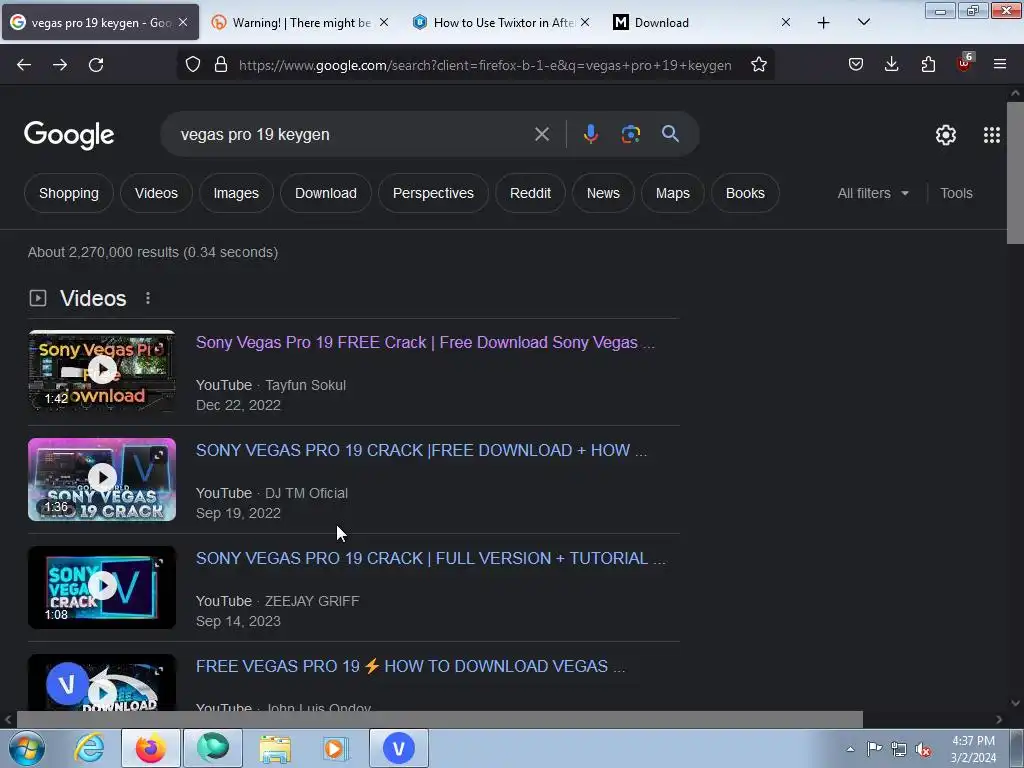Open the Videos section three-dot menu
Screen dimensions: 1024x768
[148, 298]
